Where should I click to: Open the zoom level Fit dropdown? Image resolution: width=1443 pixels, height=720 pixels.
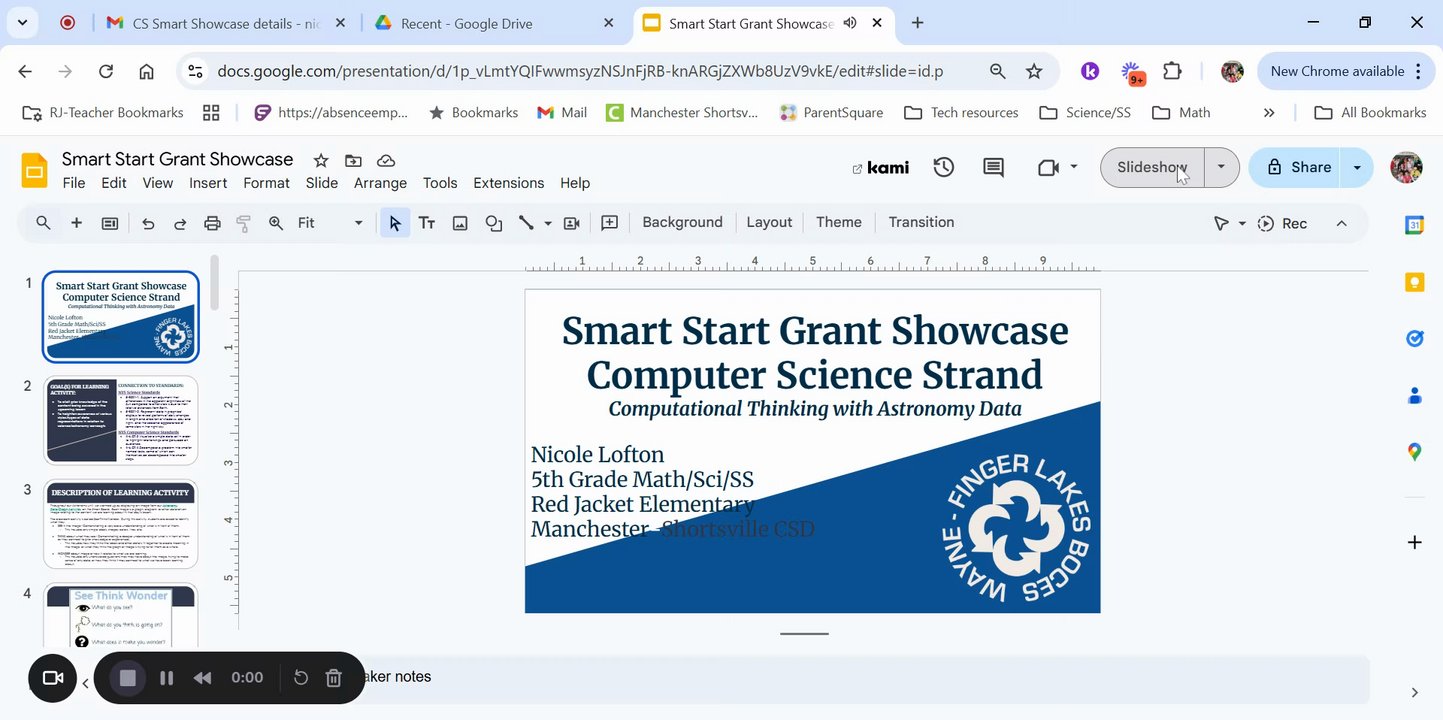point(330,223)
